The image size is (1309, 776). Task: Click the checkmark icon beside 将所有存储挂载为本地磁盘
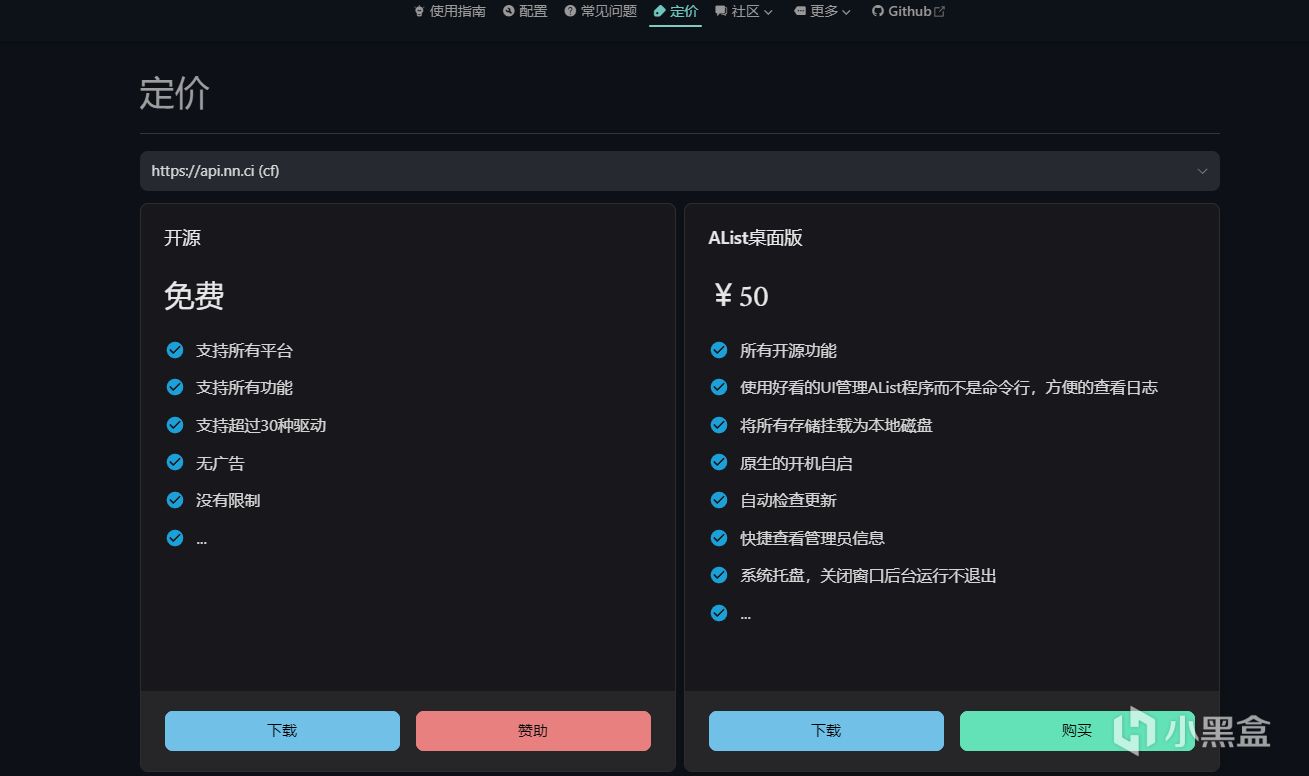[x=719, y=425]
